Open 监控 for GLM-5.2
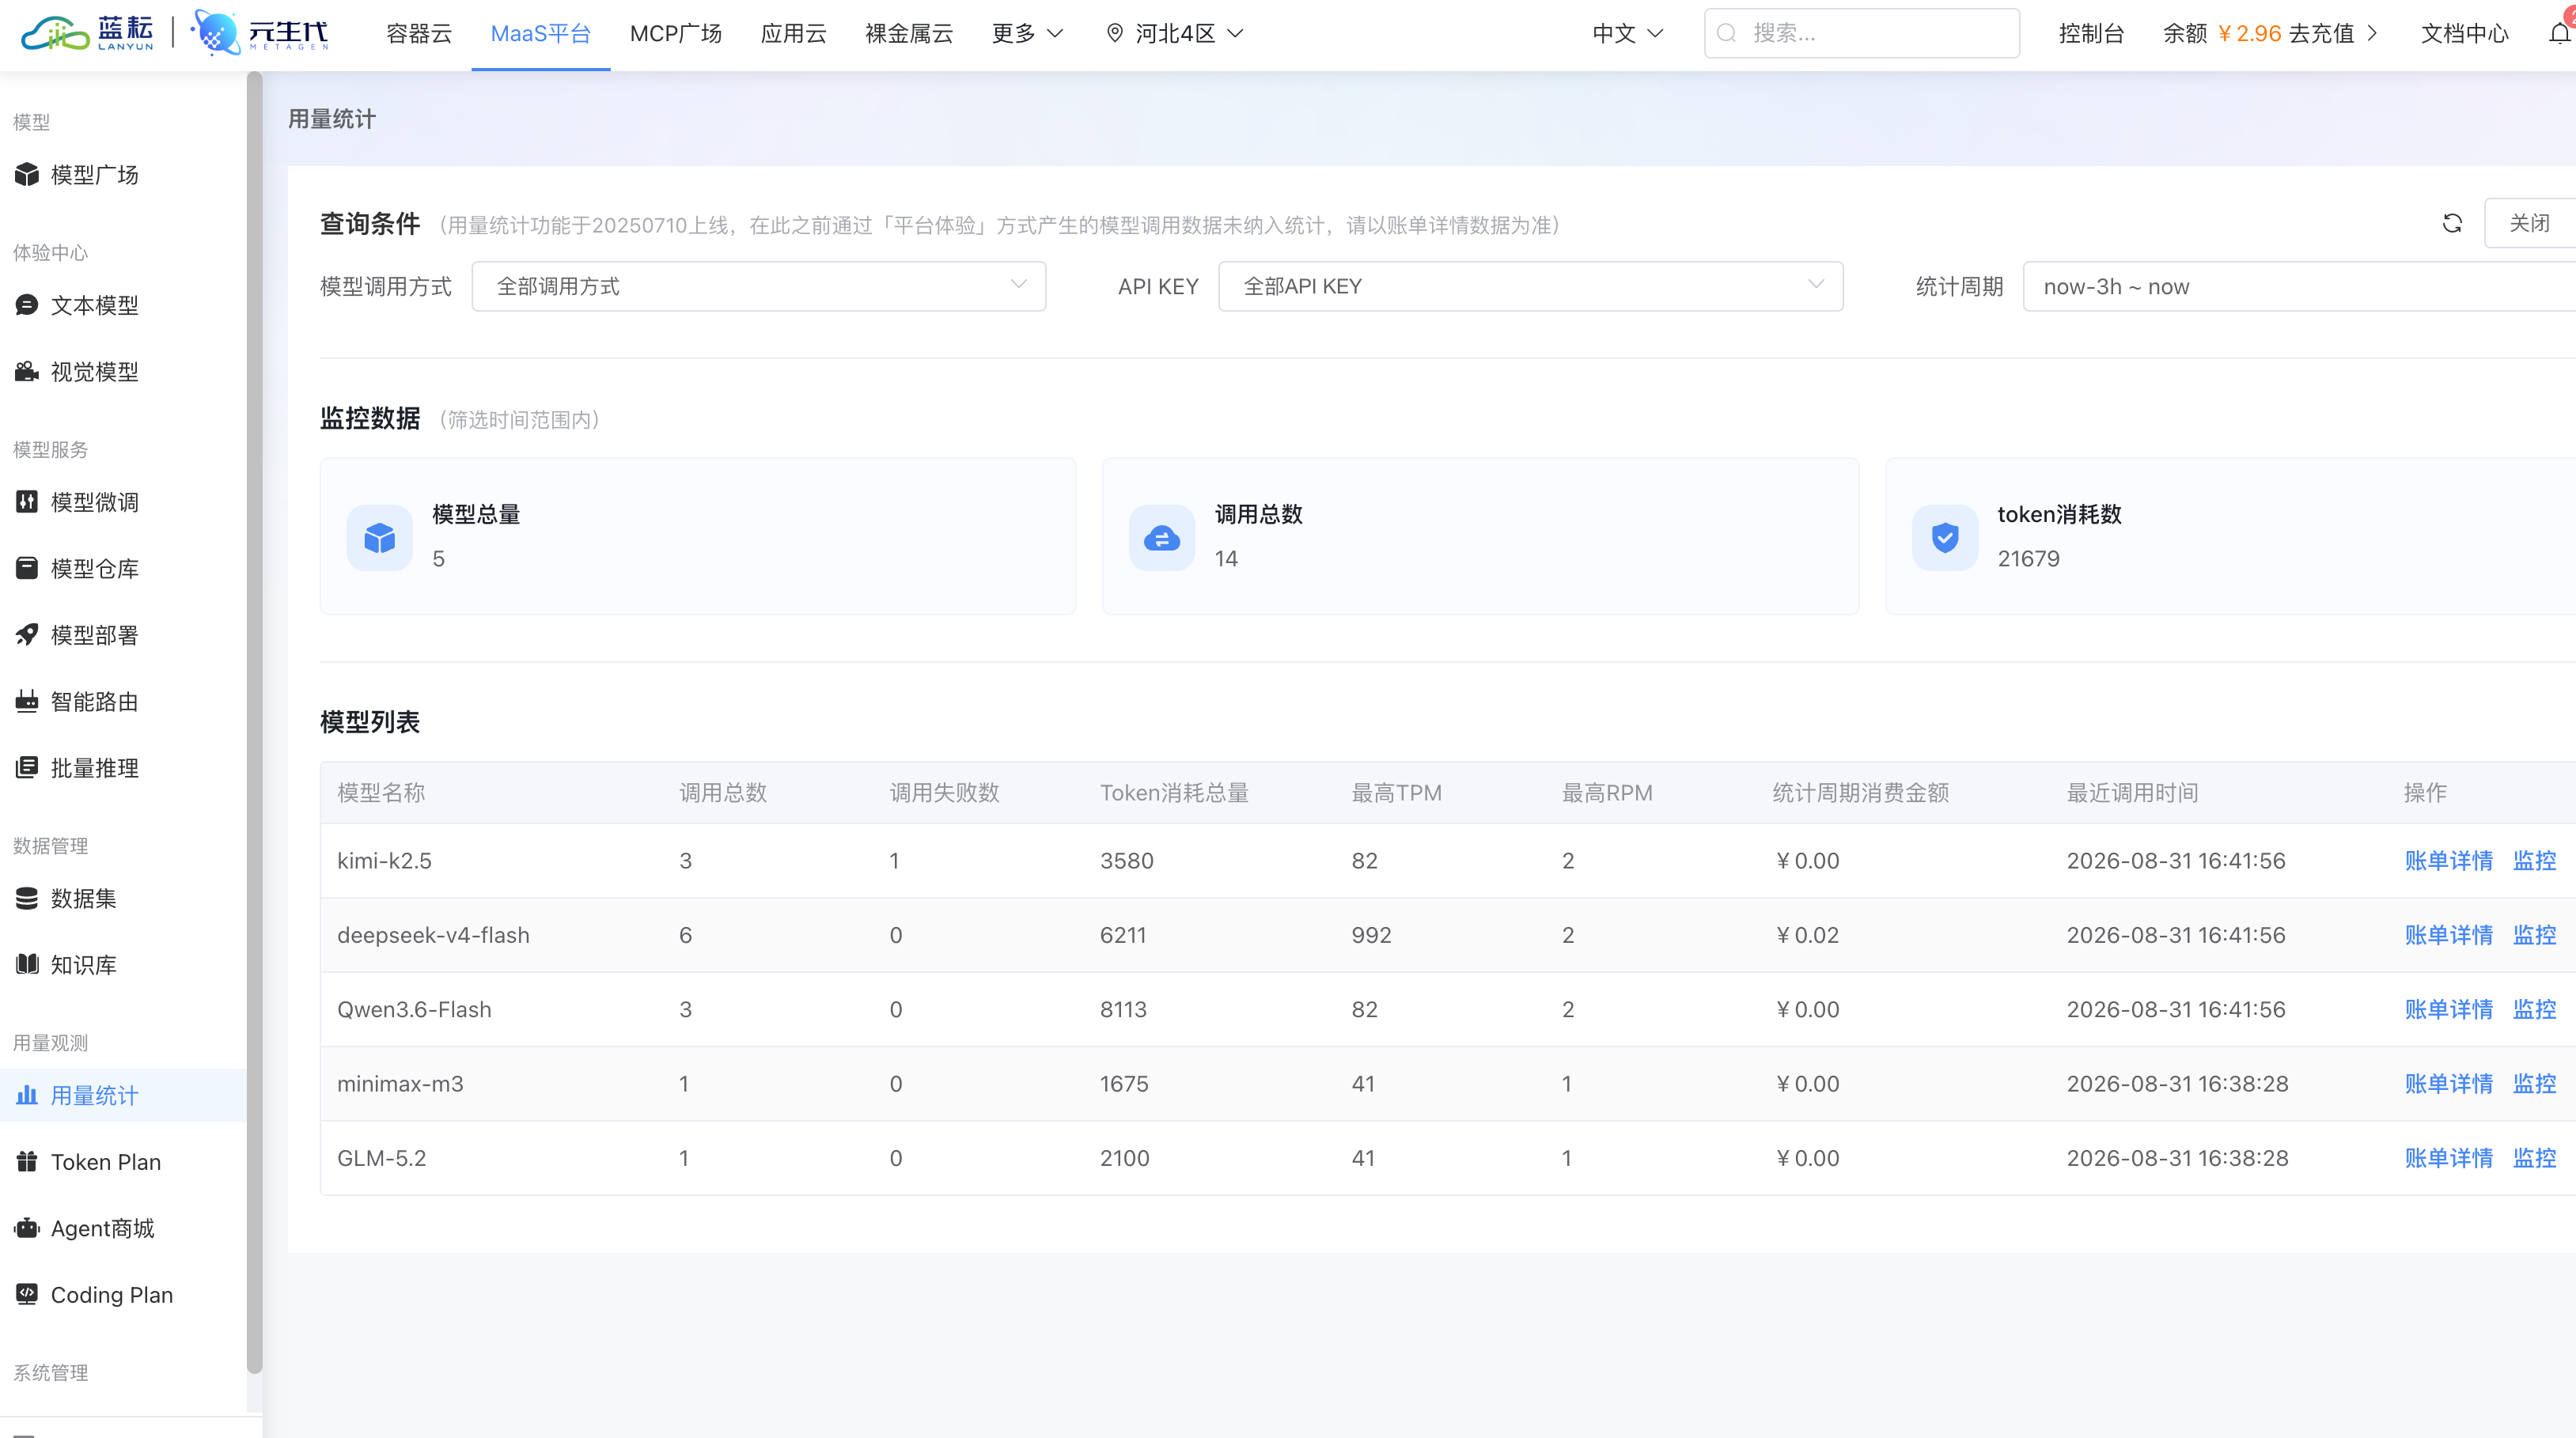Image resolution: width=2576 pixels, height=1438 pixels. click(2535, 1158)
